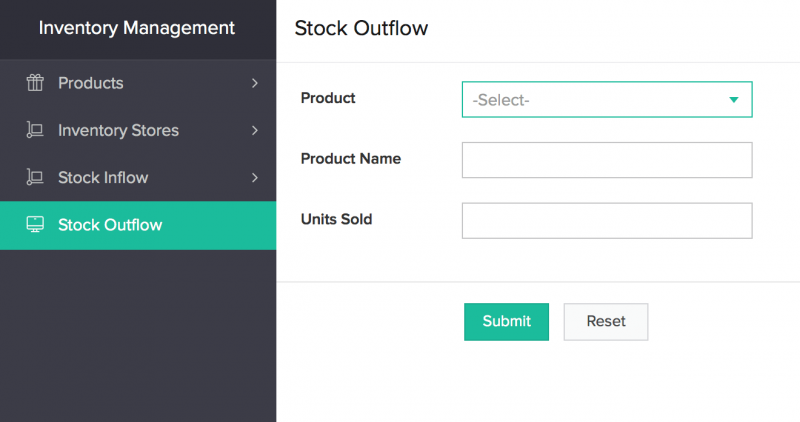The height and width of the screenshot is (422, 800).
Task: Expand the Inventory Stores chevron arrow
Action: point(255,130)
